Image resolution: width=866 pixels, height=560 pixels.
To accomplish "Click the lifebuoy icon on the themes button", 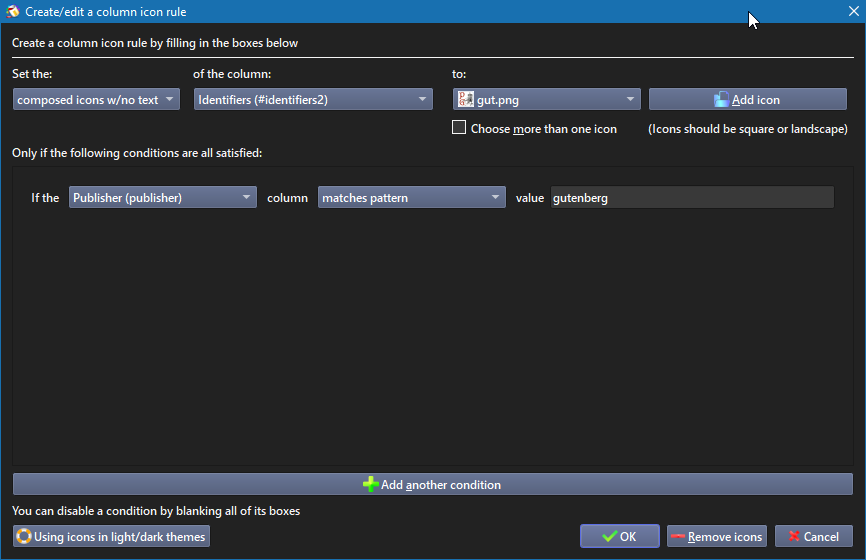I will pos(24,536).
